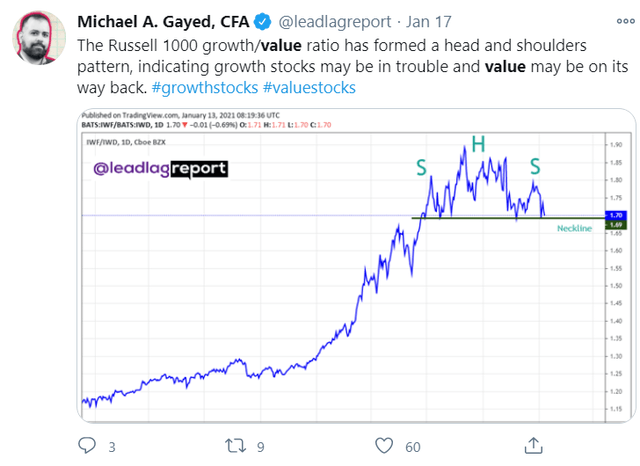
Task: Click the @leadlagreport chart watermark logo
Action: pos(160,169)
